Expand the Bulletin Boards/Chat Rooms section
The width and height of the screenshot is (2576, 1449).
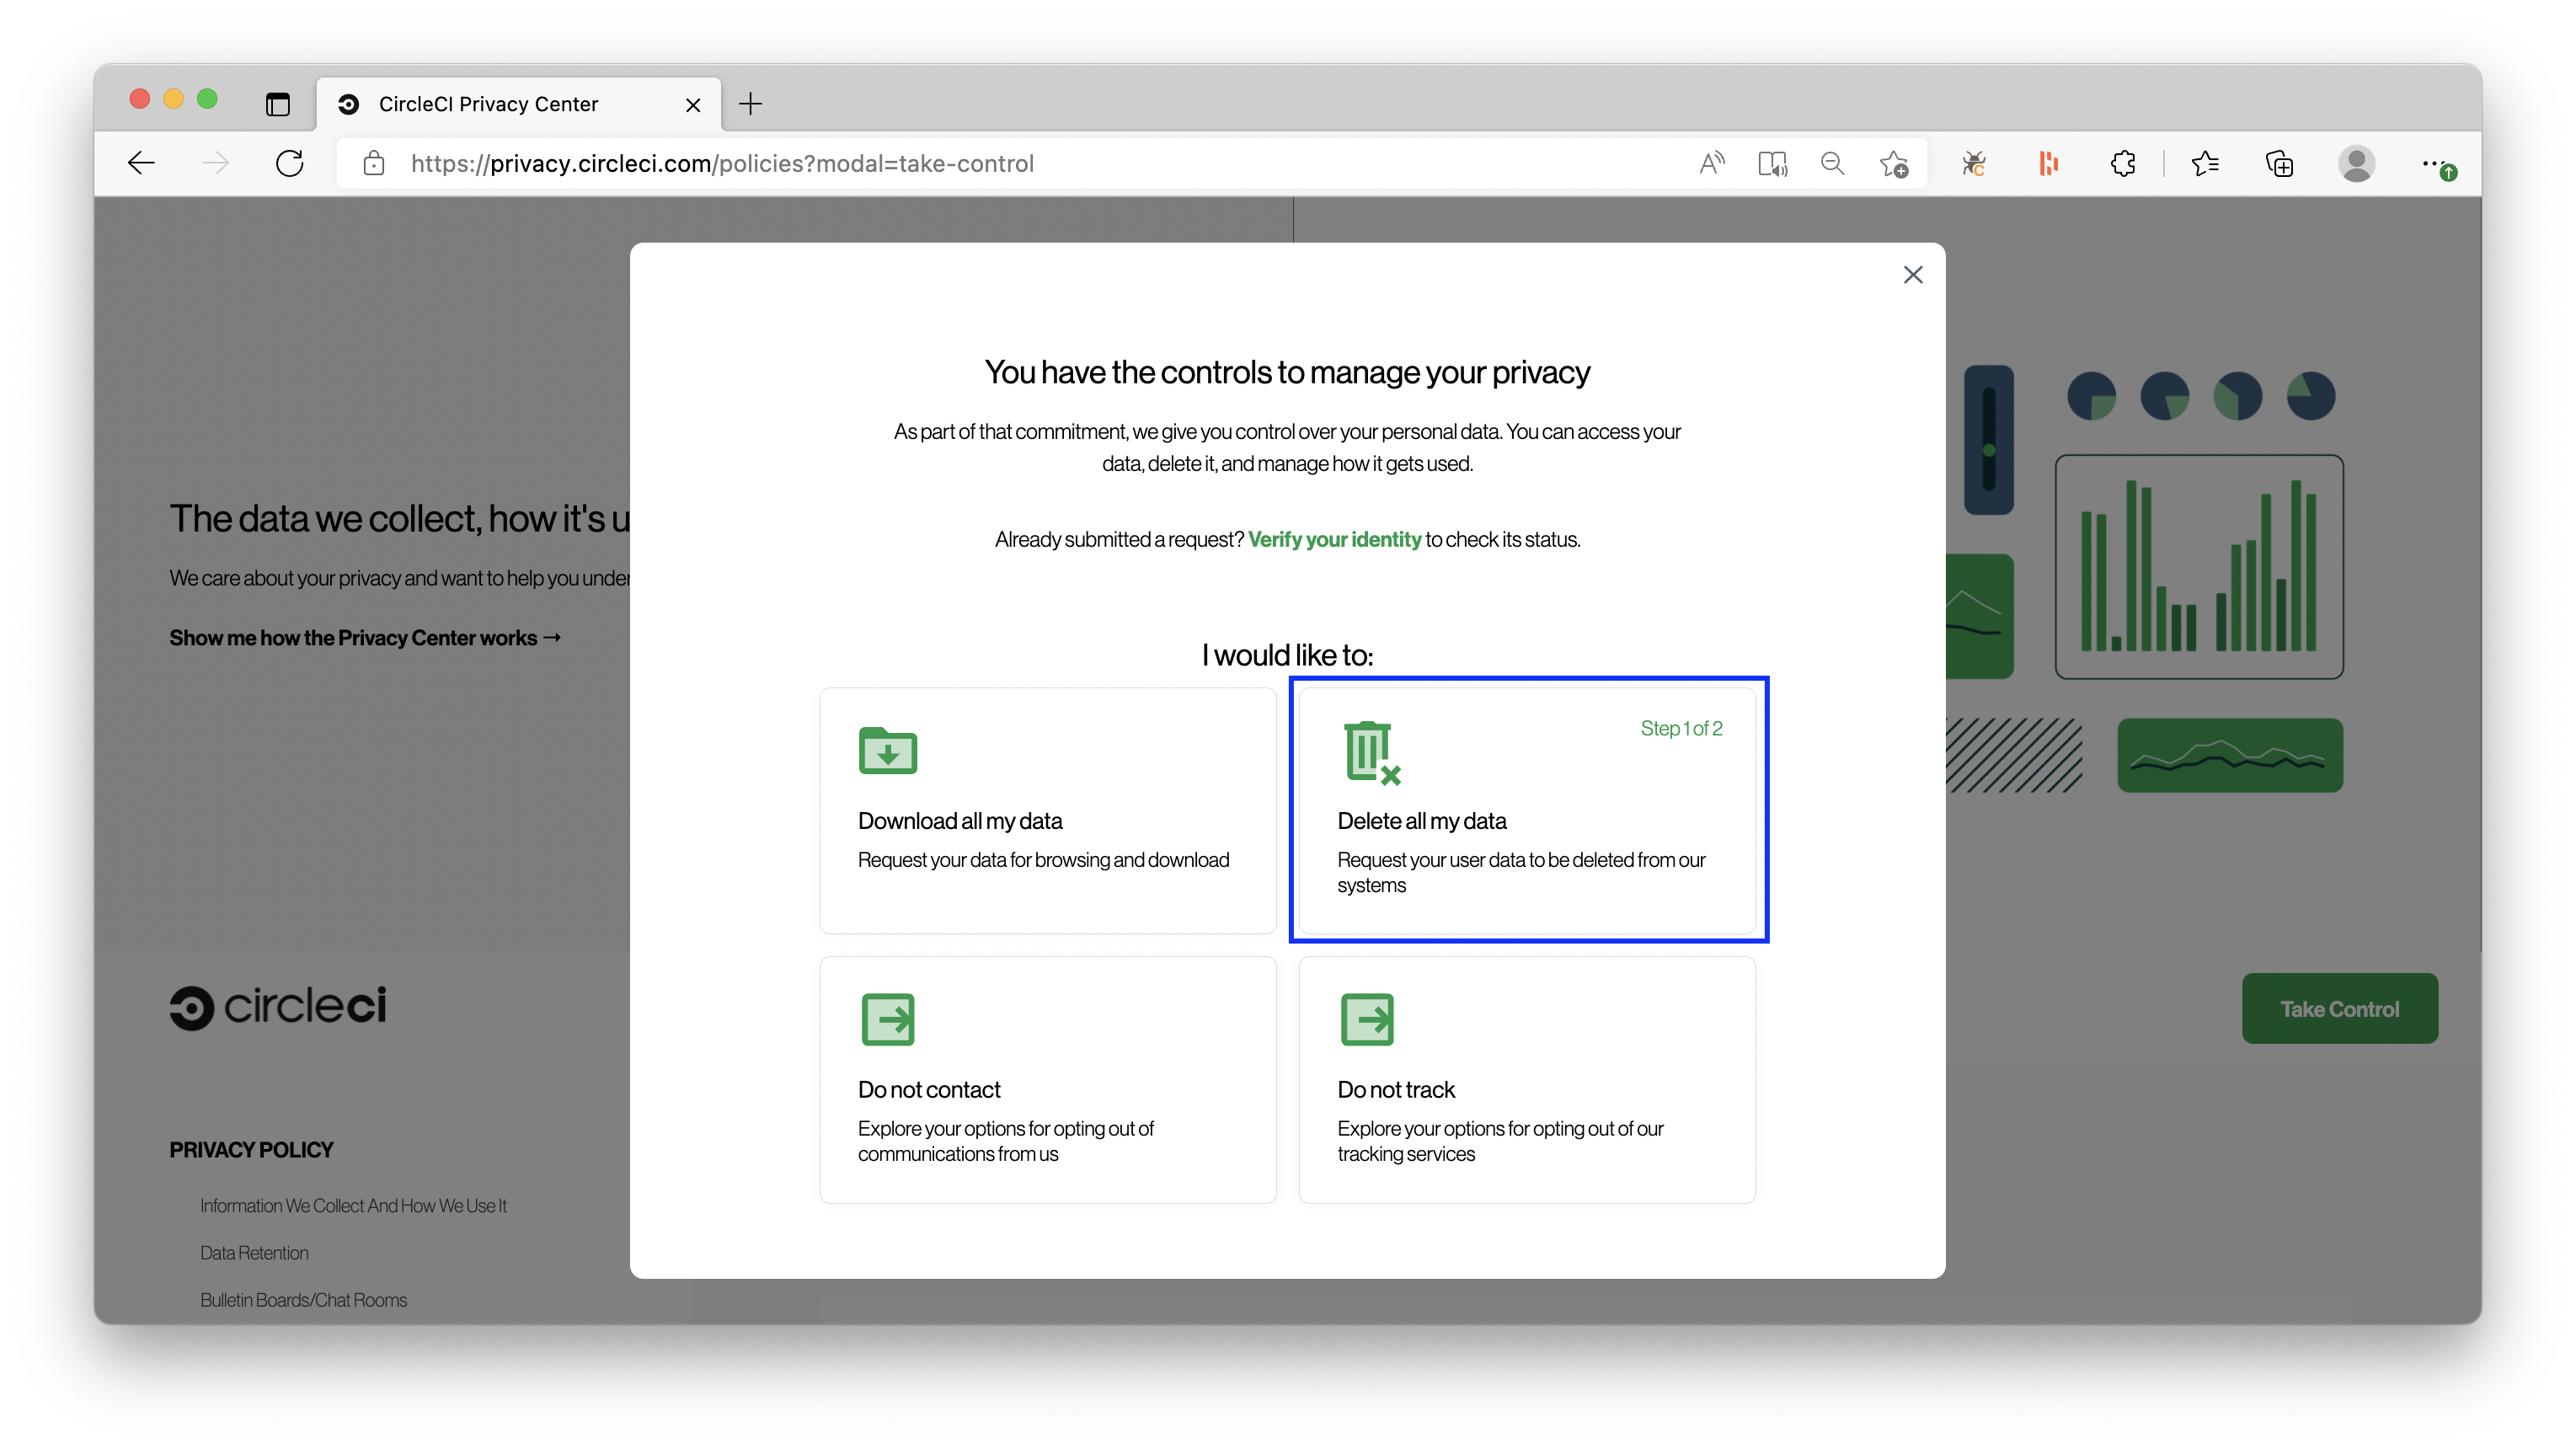pos(302,1301)
